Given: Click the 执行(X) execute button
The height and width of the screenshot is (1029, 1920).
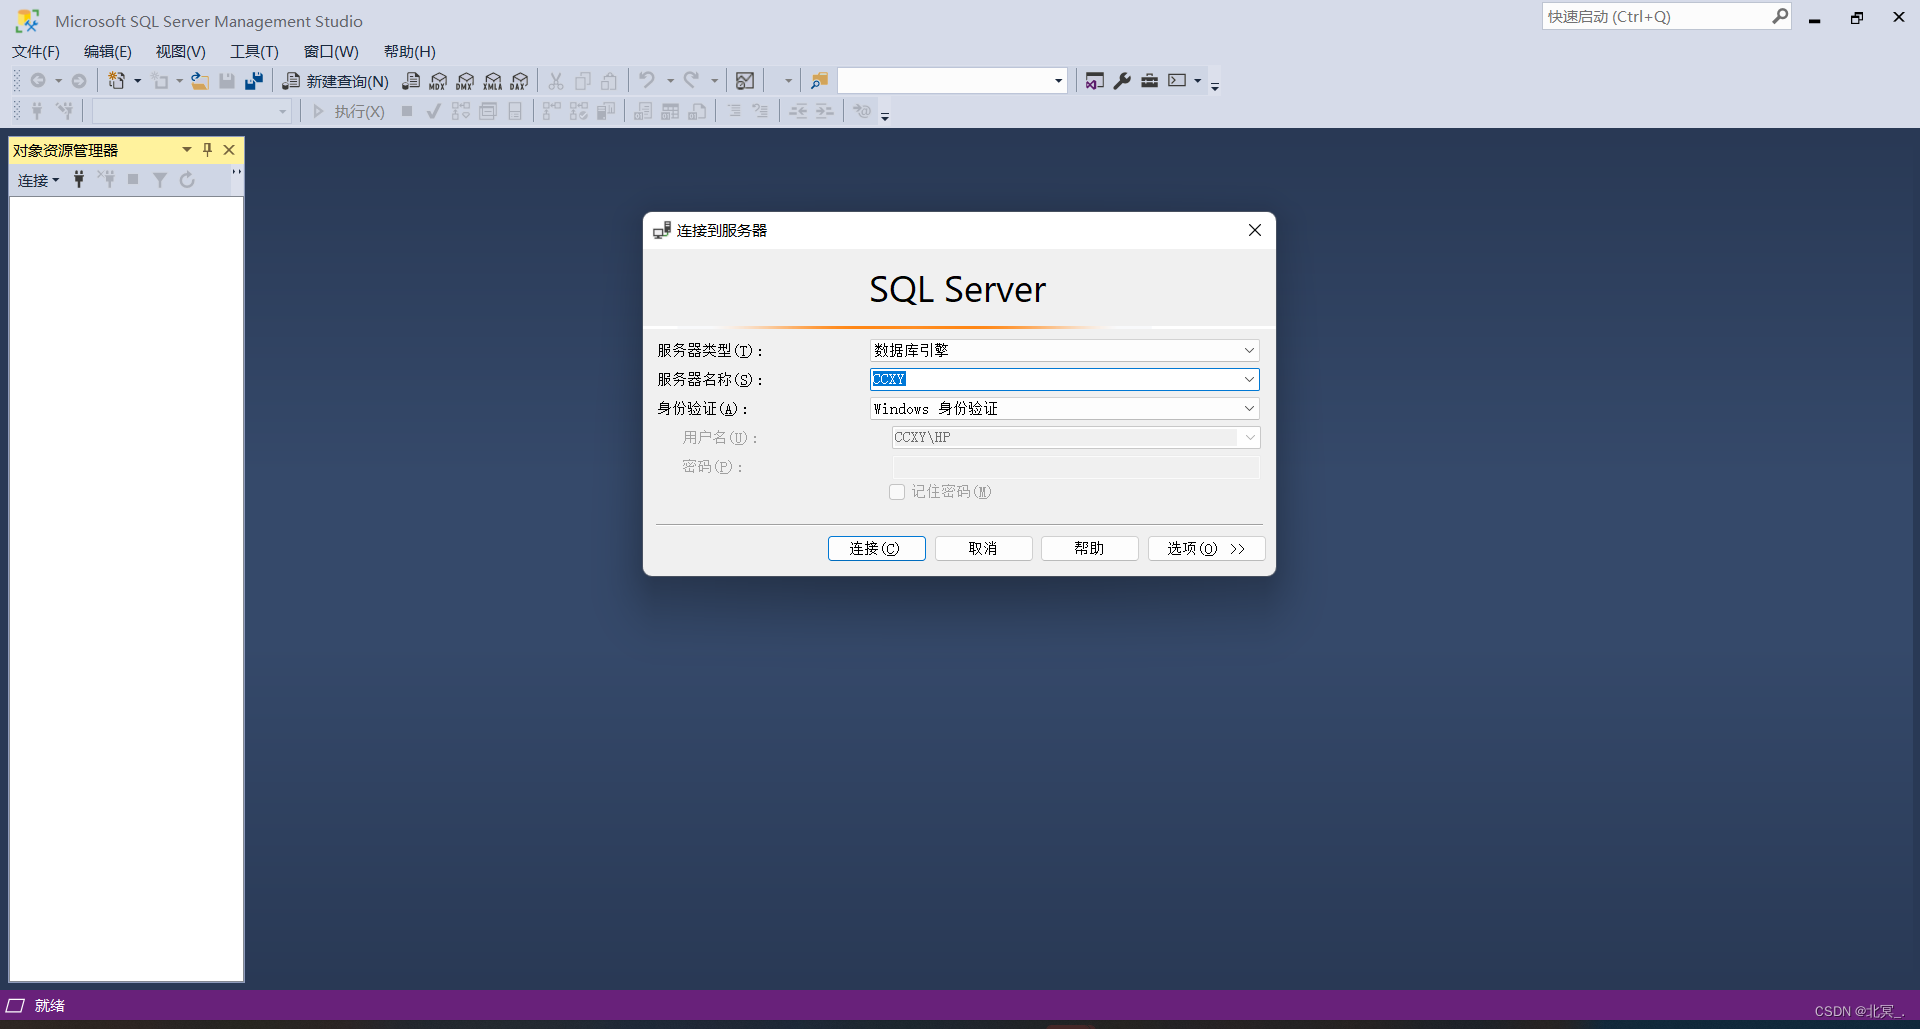Looking at the screenshot, I should (x=348, y=111).
